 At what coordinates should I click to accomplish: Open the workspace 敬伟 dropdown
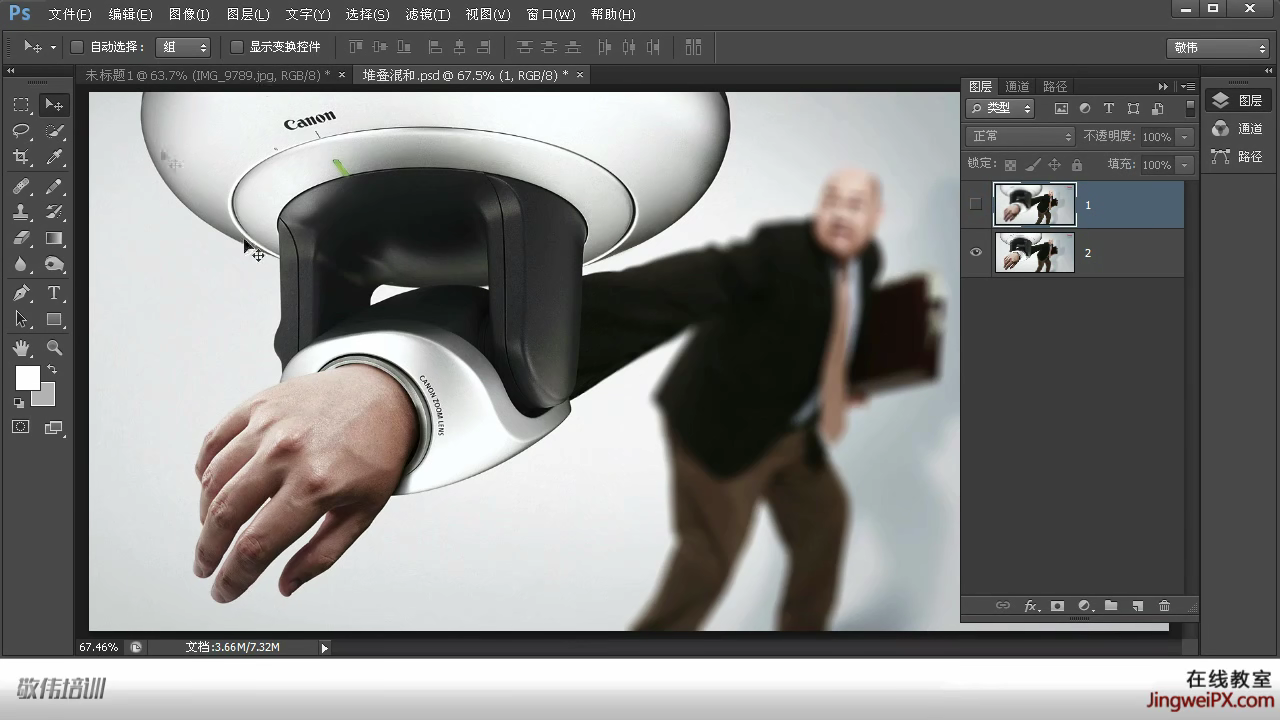(1217, 48)
